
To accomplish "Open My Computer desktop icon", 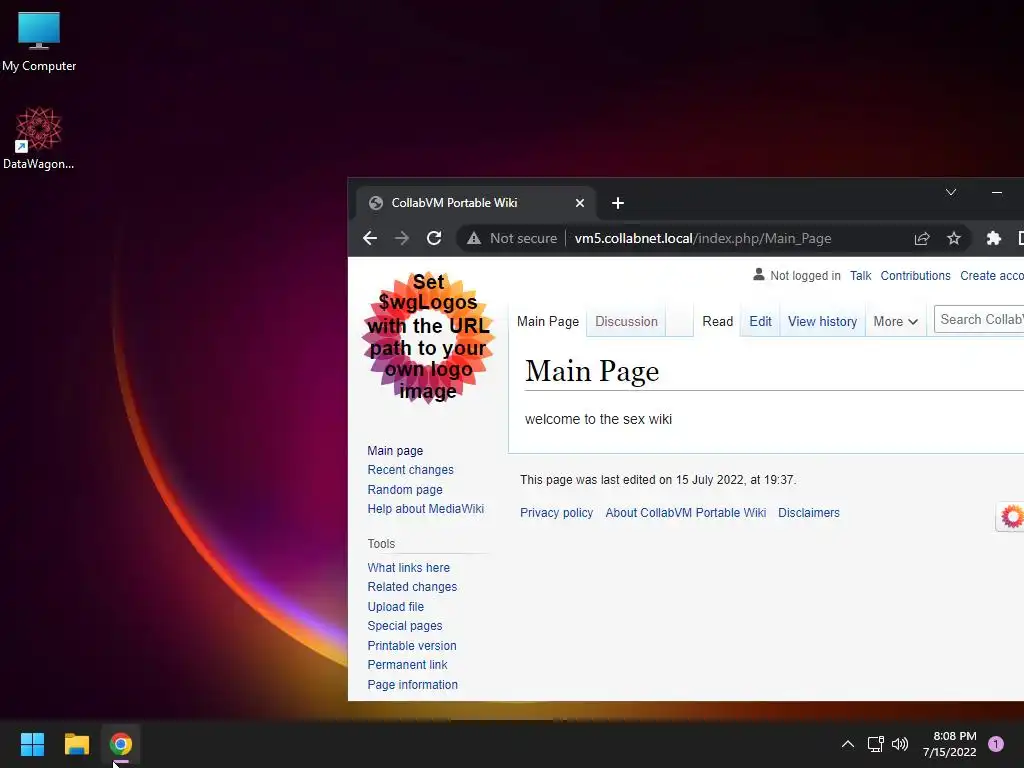I will click(39, 41).
